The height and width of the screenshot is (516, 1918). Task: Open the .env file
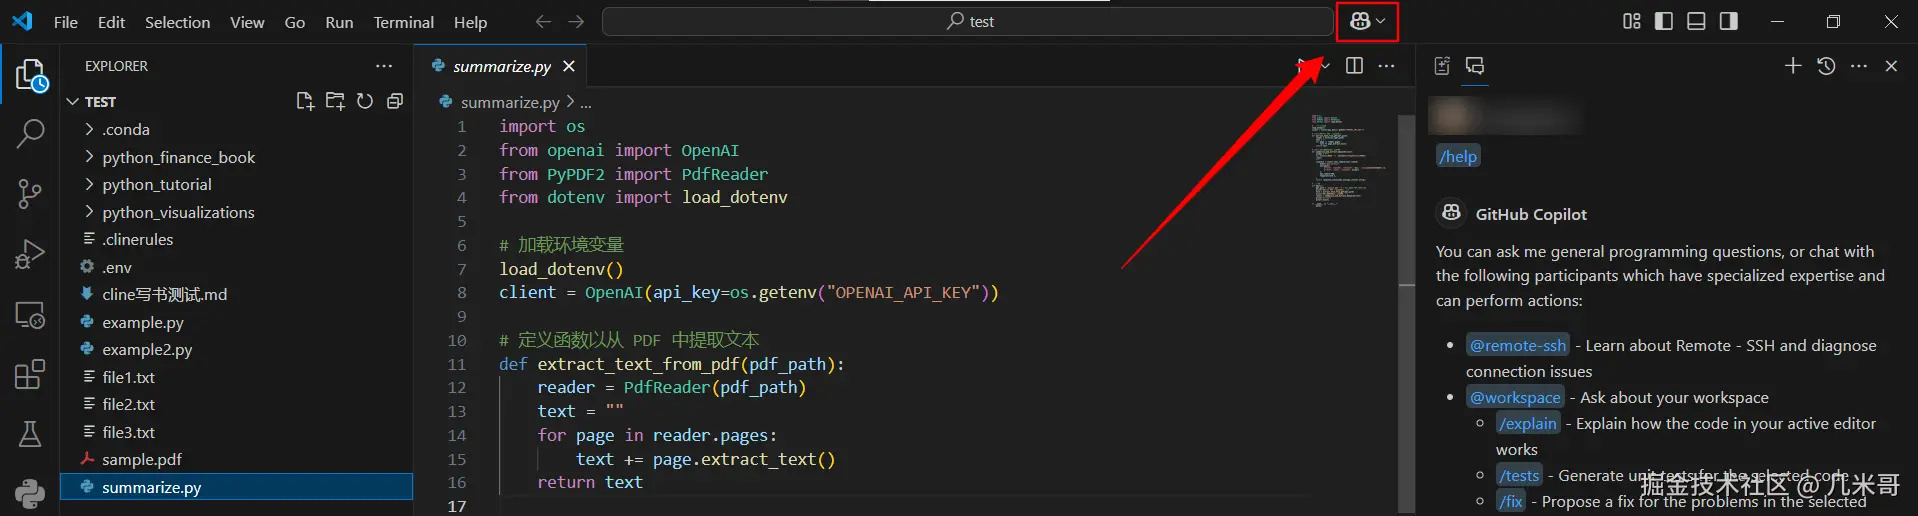[x=117, y=267]
